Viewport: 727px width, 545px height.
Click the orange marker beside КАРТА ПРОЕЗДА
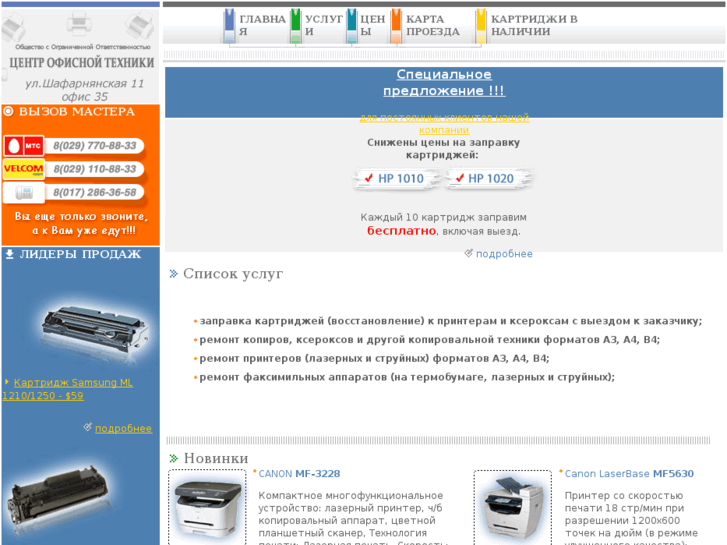396,26
